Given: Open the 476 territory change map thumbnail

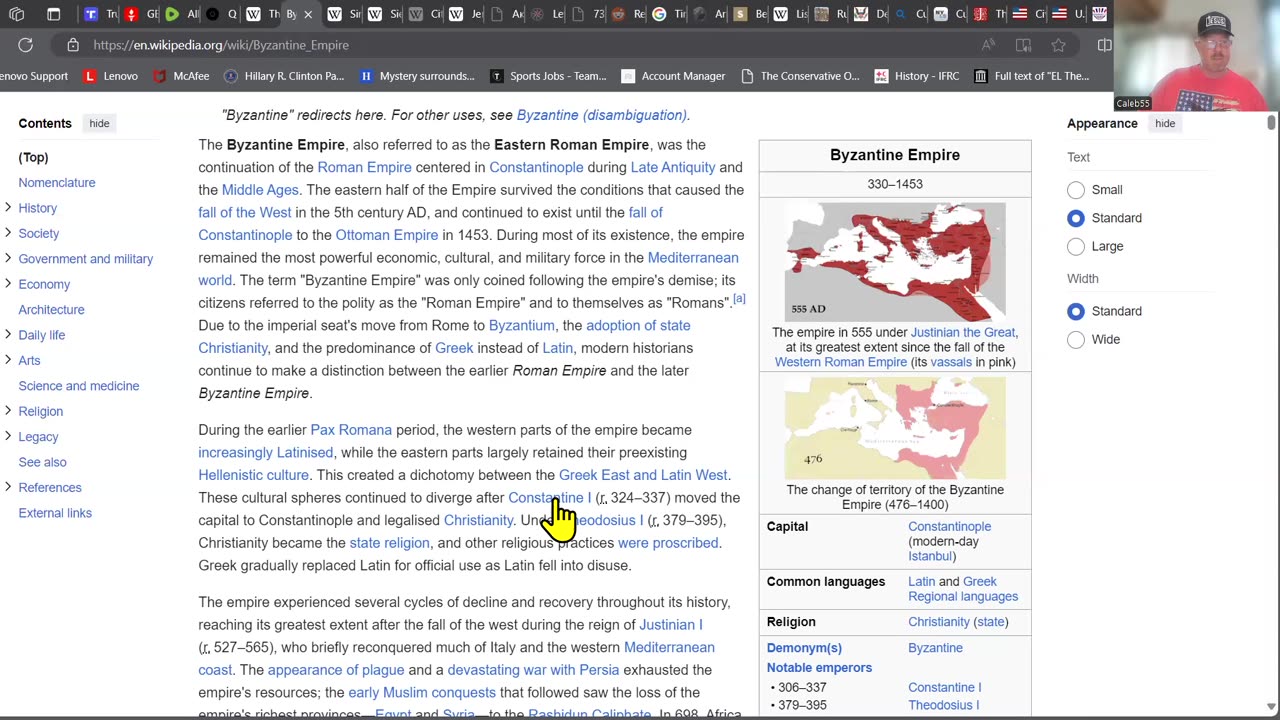Looking at the screenshot, I should pyautogui.click(x=895, y=428).
